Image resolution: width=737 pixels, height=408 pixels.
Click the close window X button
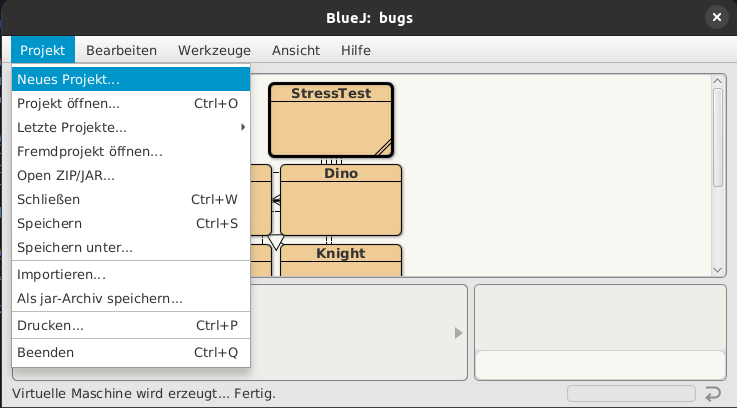716,18
